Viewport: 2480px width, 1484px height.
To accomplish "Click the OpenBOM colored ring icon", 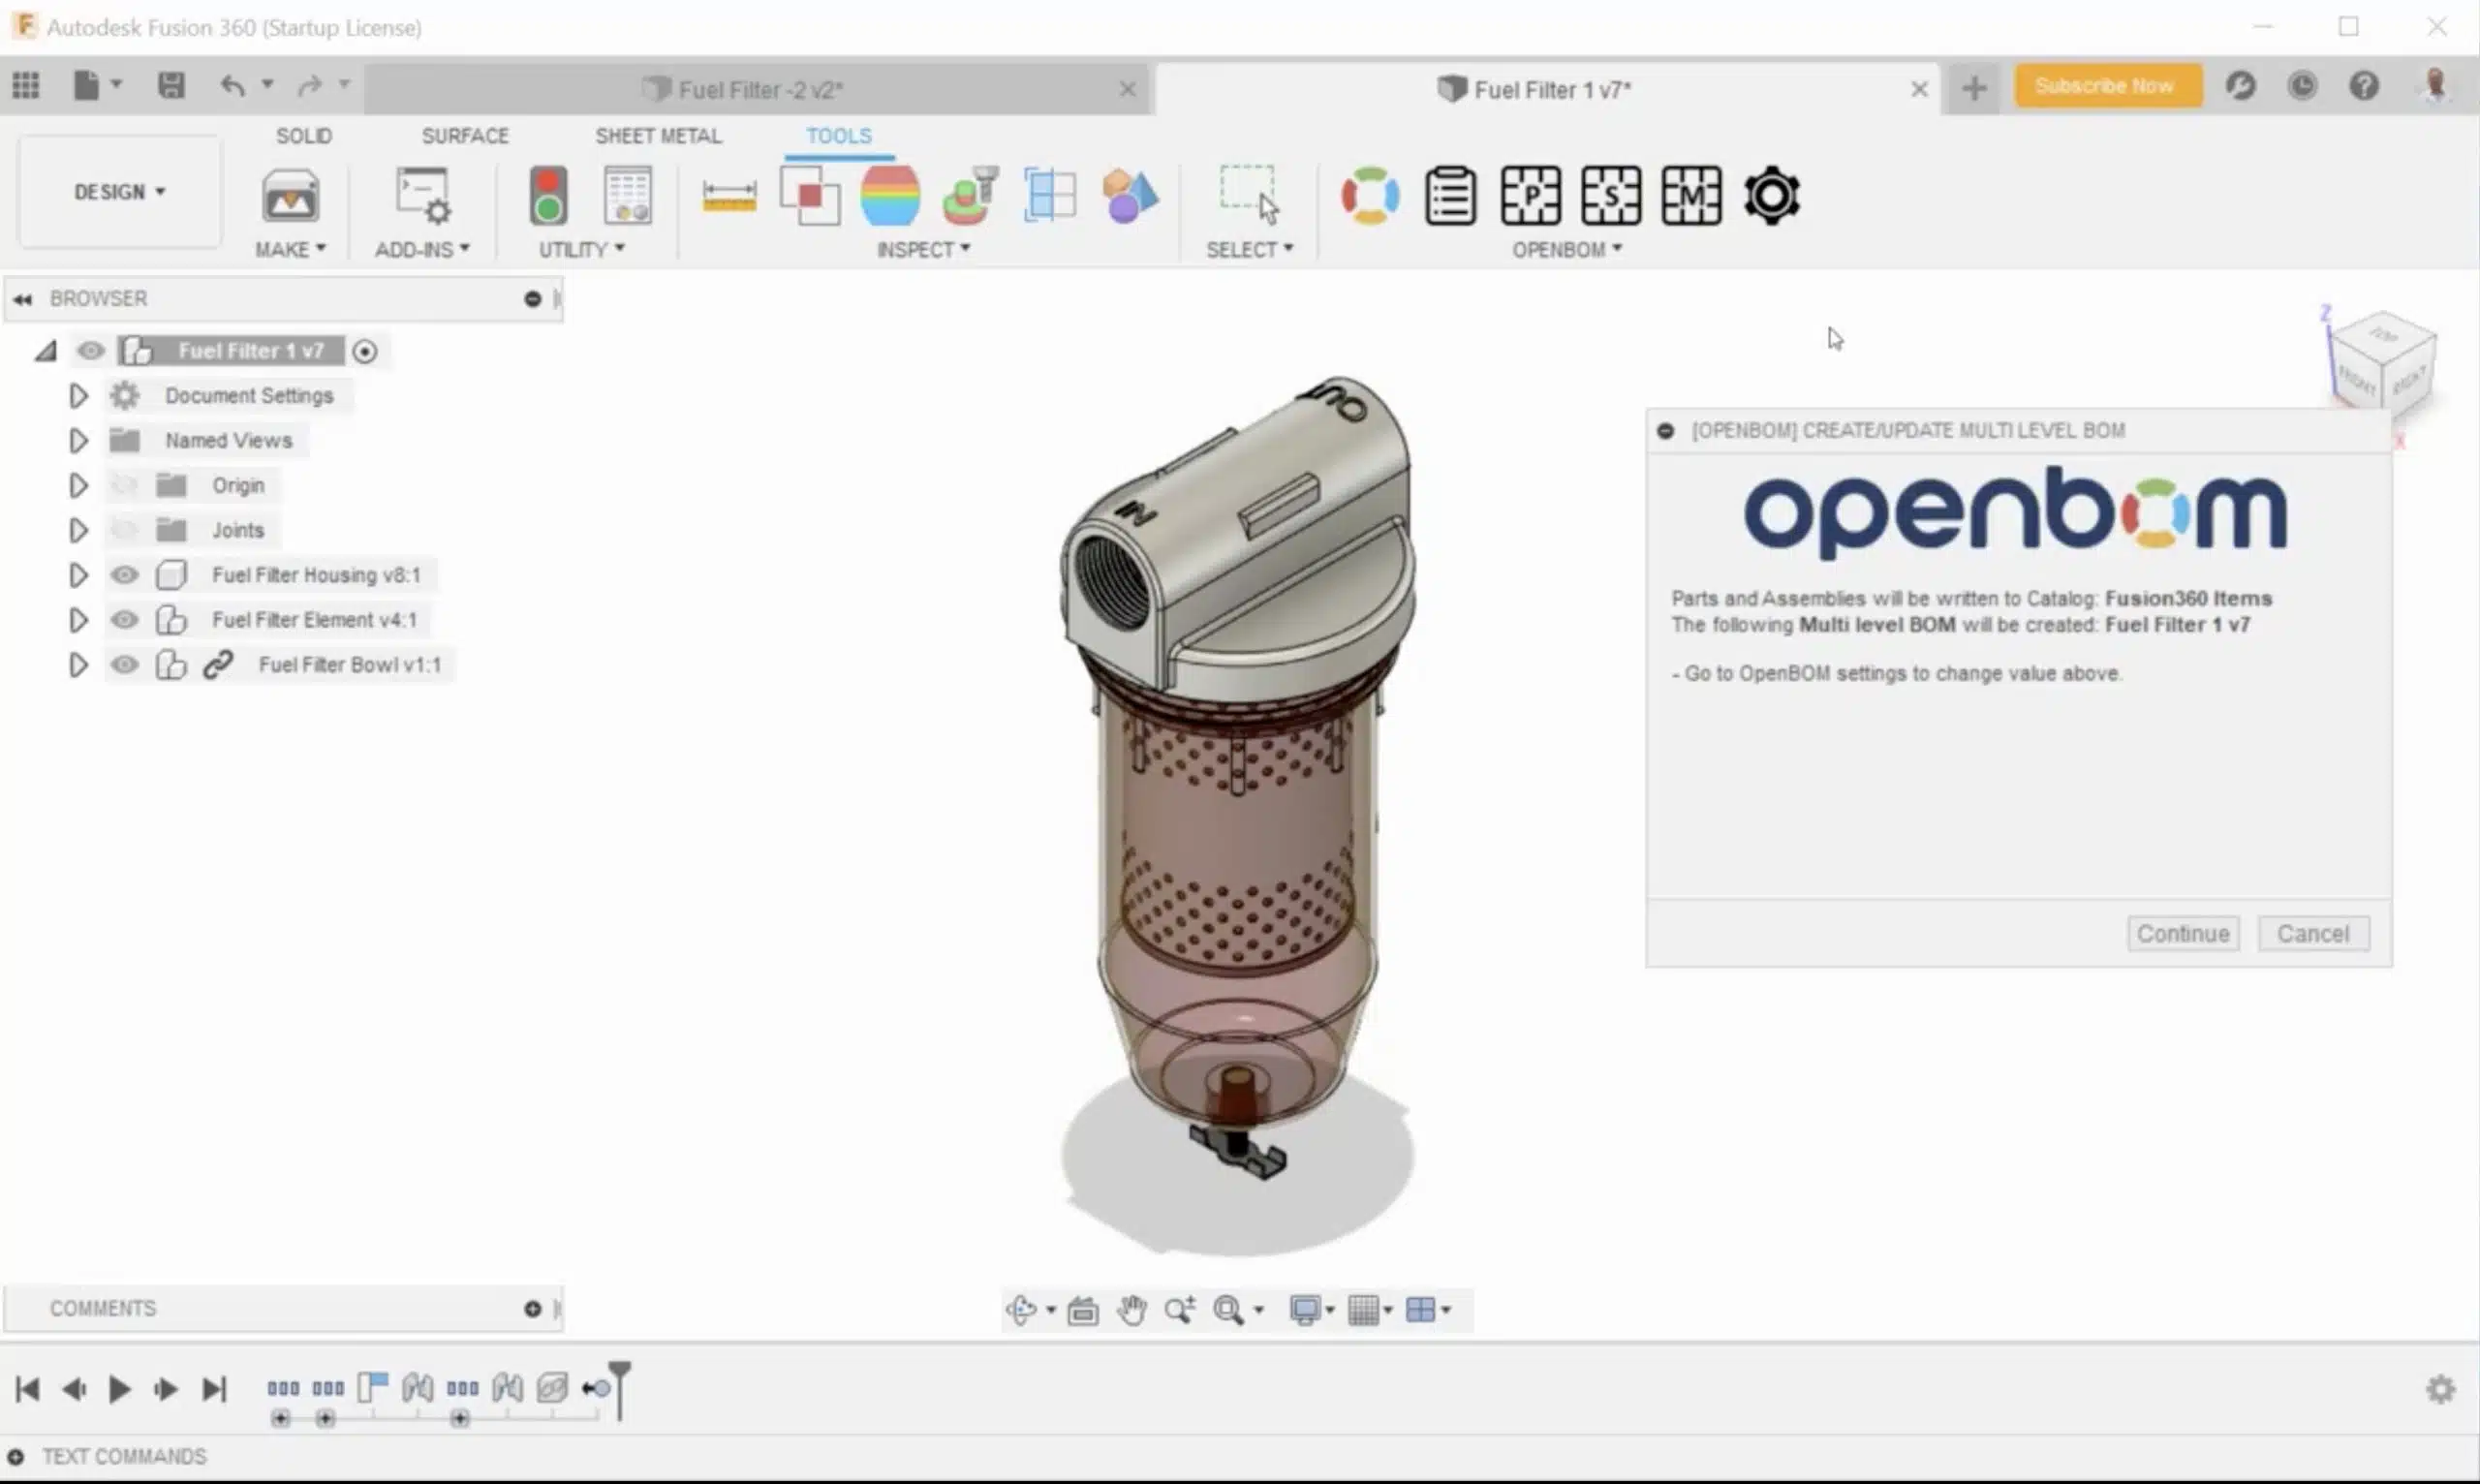I will pyautogui.click(x=1370, y=195).
